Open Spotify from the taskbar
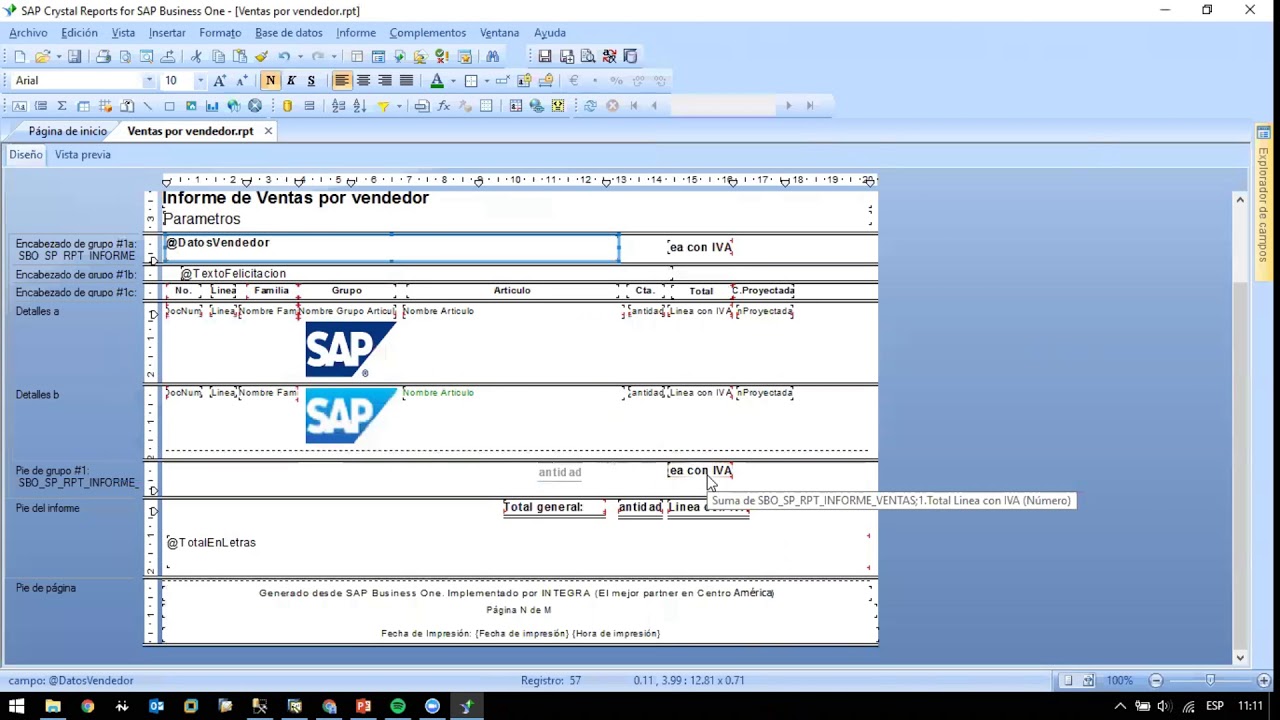The height and width of the screenshot is (720, 1280). coord(398,706)
